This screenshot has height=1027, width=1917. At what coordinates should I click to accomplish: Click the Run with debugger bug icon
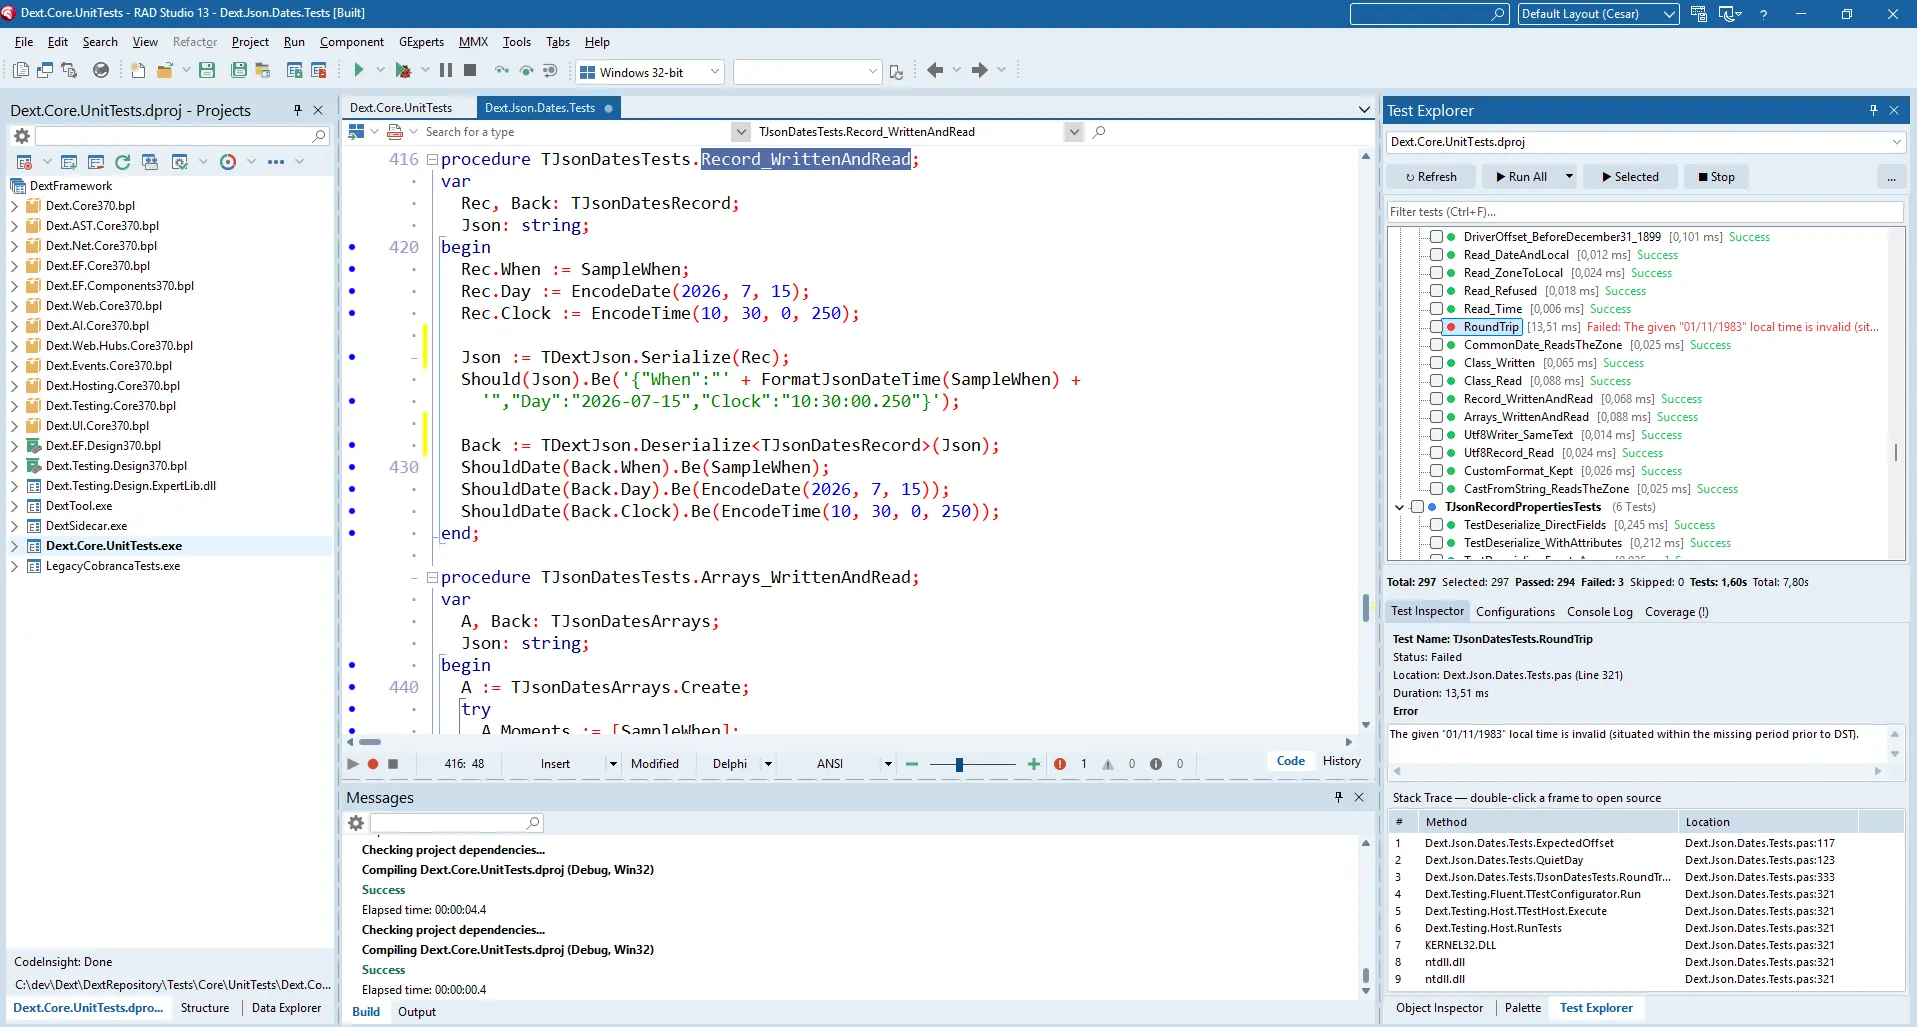pos(403,70)
